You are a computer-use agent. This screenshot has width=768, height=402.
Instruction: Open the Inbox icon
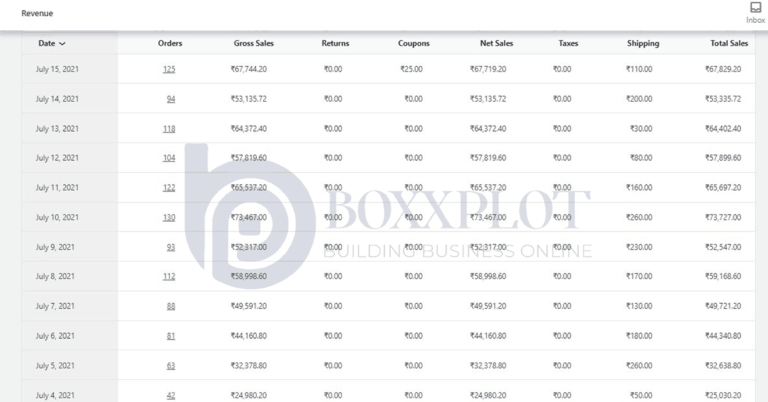[x=755, y=11]
